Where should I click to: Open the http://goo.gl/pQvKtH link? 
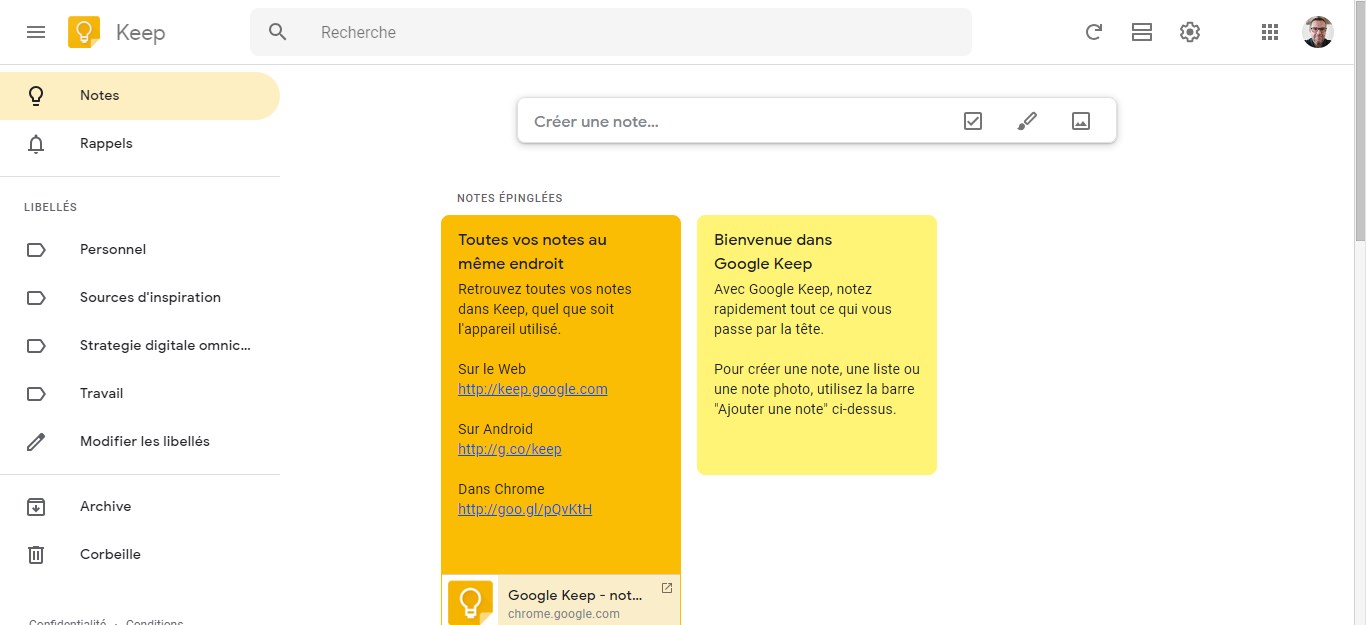click(x=525, y=509)
